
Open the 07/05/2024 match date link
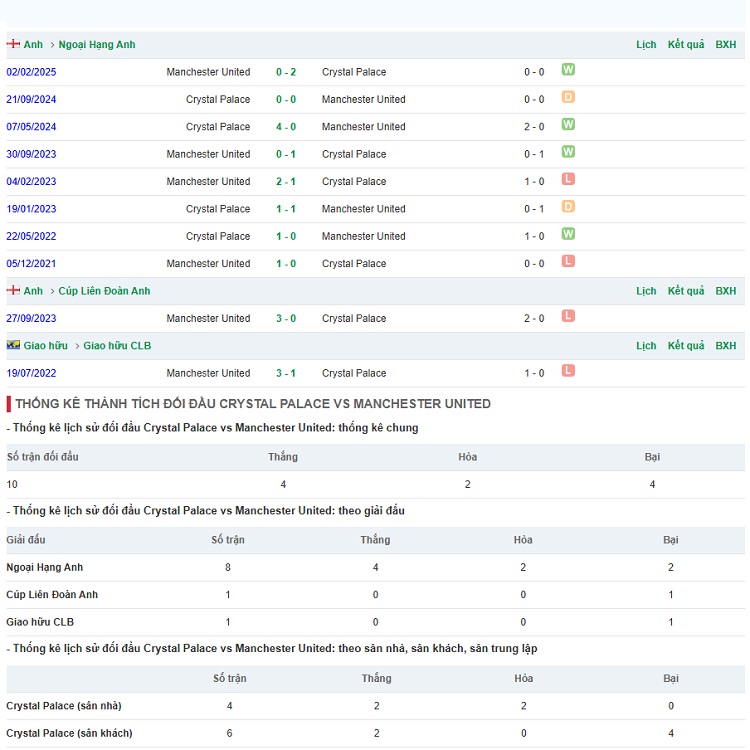coord(31,127)
